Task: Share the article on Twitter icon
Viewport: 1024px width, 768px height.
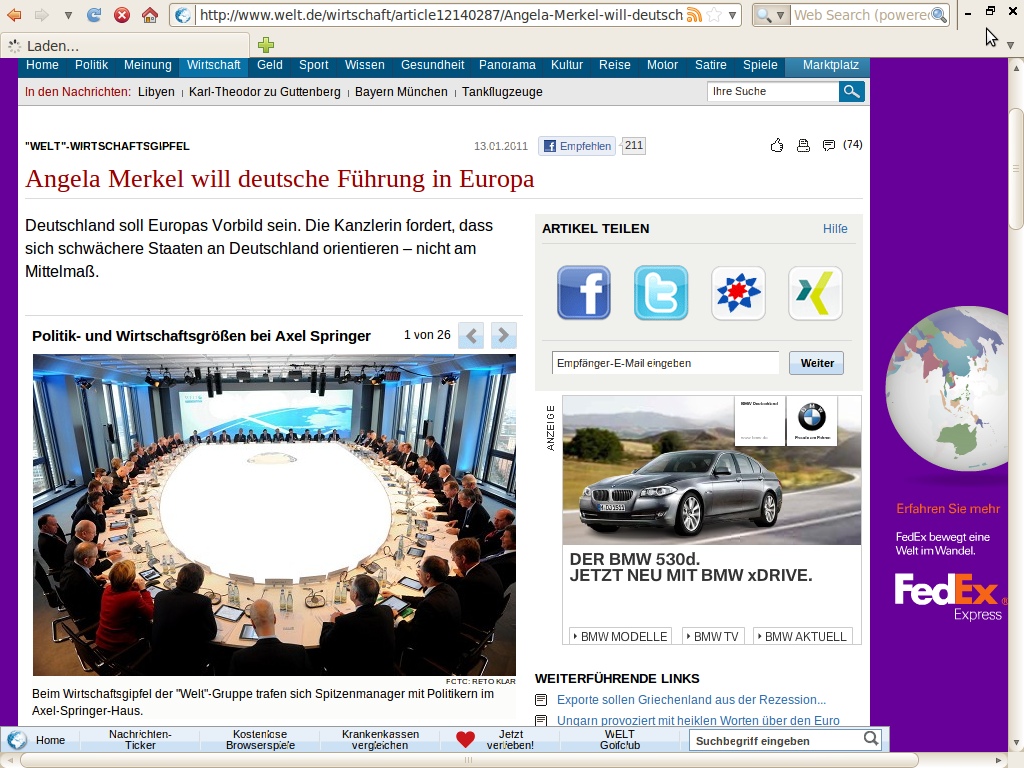Action: pyautogui.click(x=661, y=293)
